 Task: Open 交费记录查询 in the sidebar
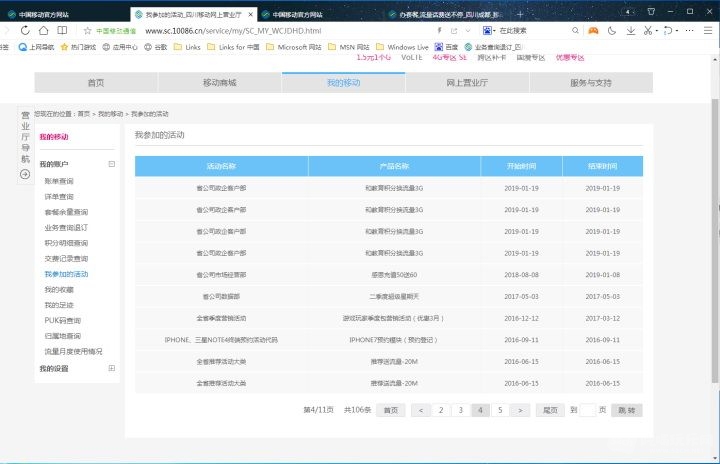pyautogui.click(x=66, y=258)
